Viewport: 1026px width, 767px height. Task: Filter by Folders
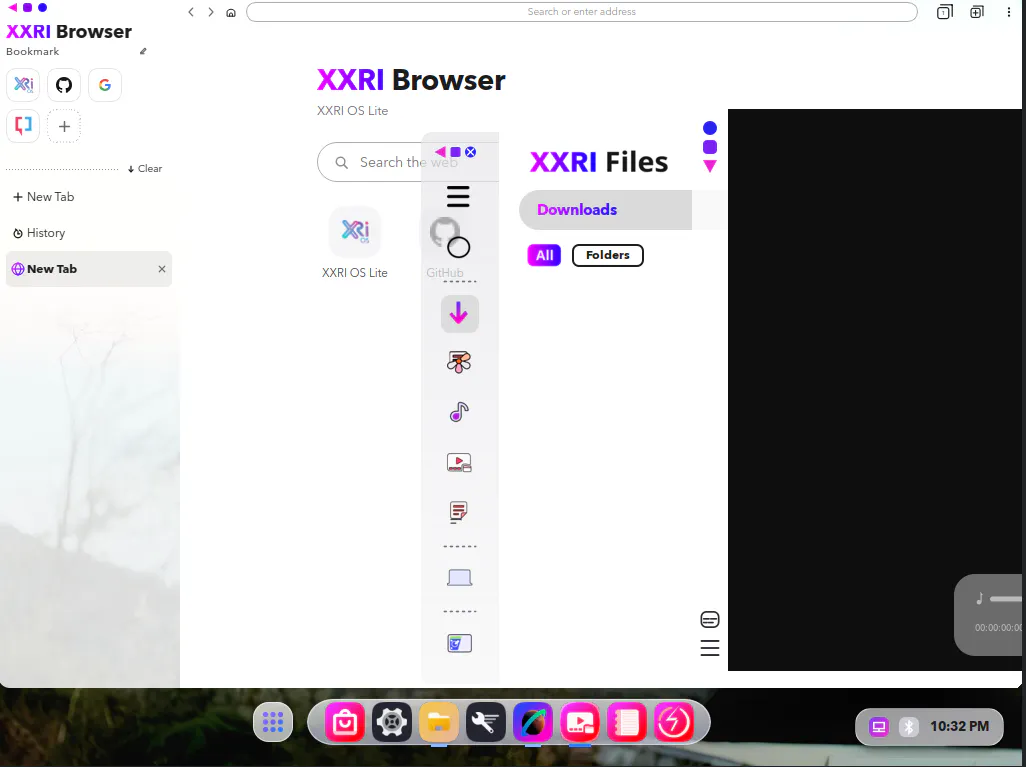coord(608,255)
